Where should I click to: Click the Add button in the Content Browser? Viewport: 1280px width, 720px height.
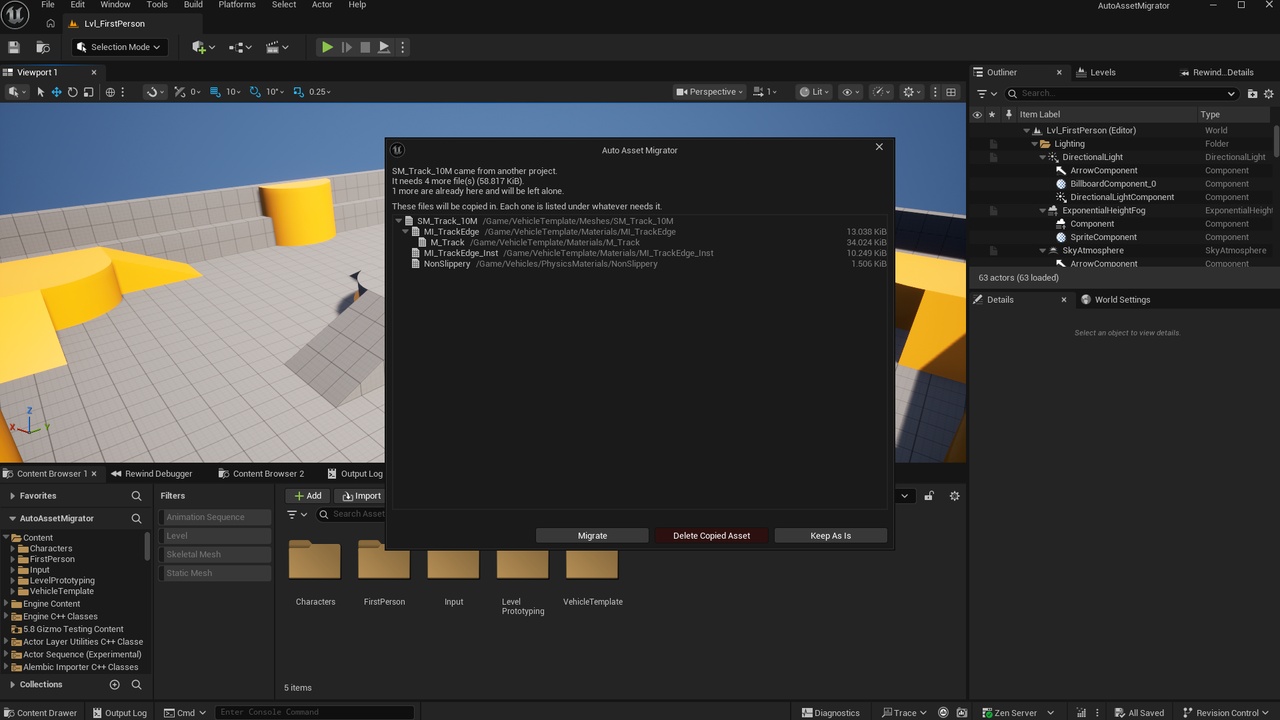(x=308, y=496)
